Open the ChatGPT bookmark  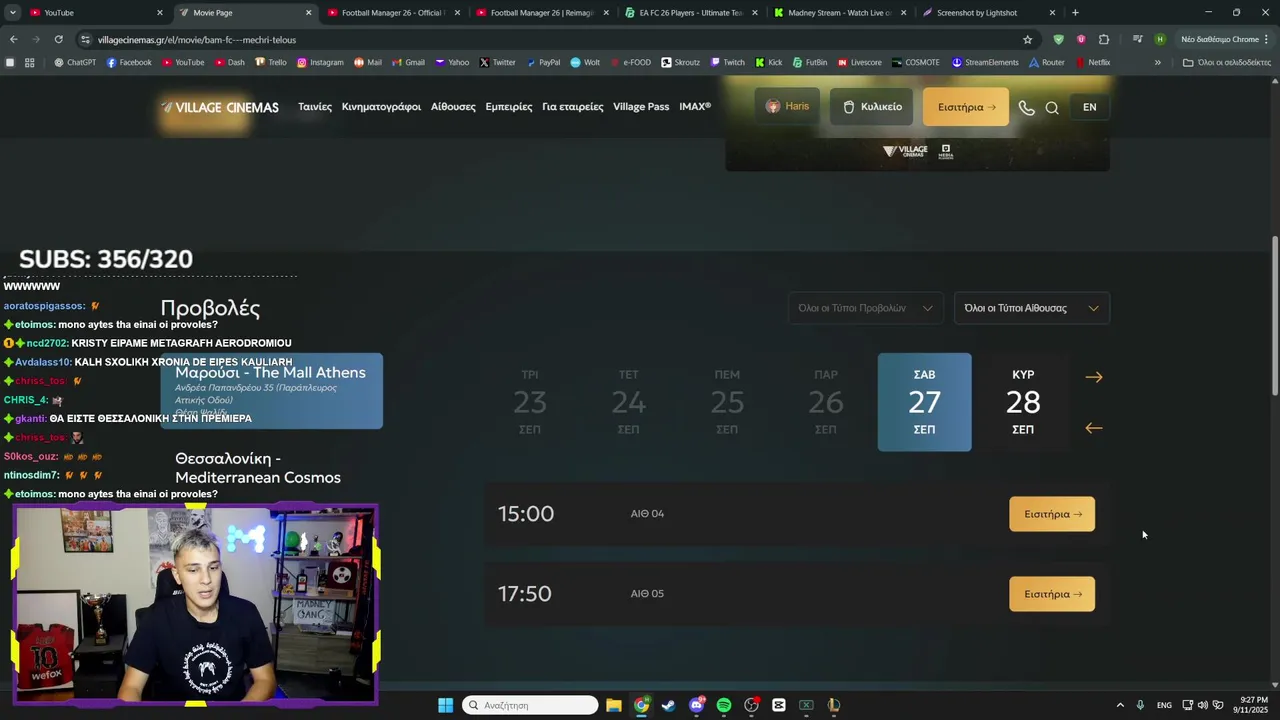(x=75, y=62)
